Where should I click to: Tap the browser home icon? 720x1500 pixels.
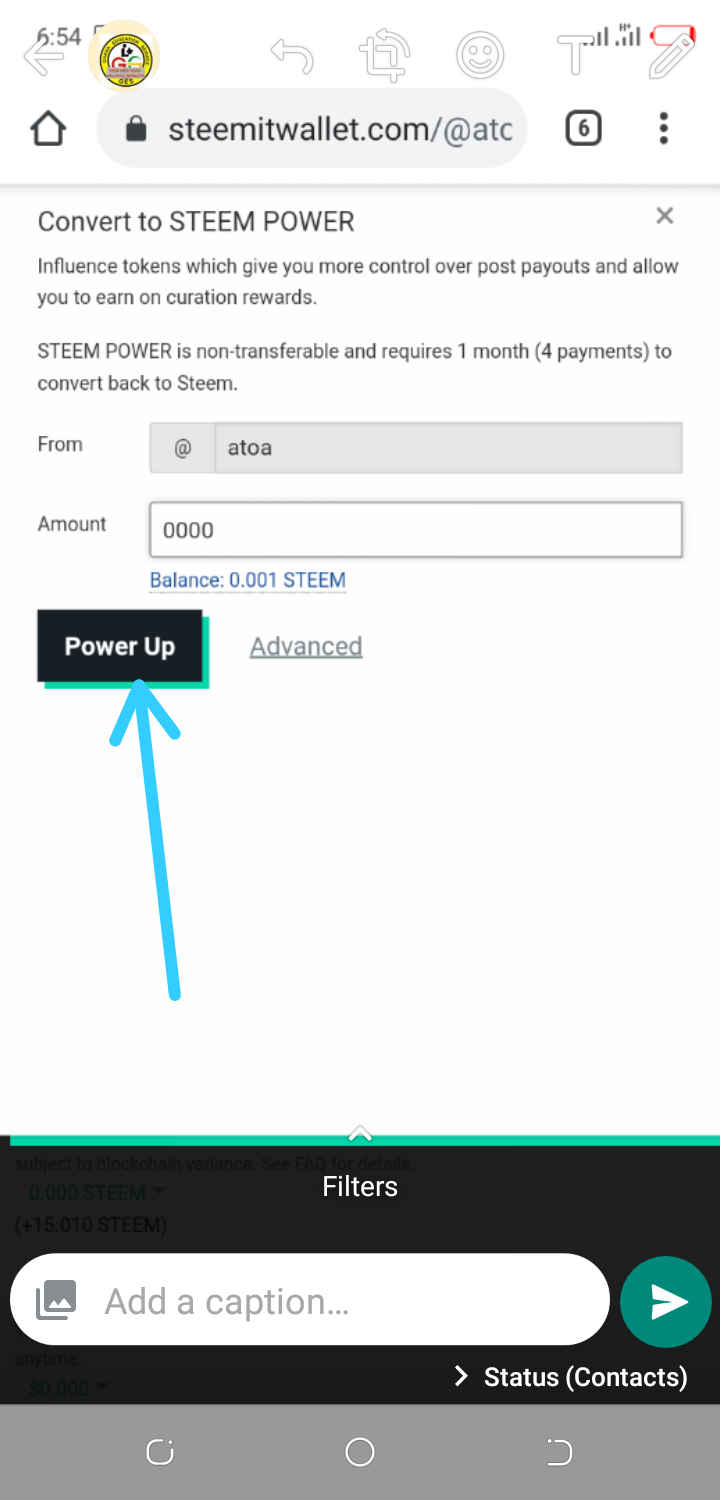(x=48, y=129)
